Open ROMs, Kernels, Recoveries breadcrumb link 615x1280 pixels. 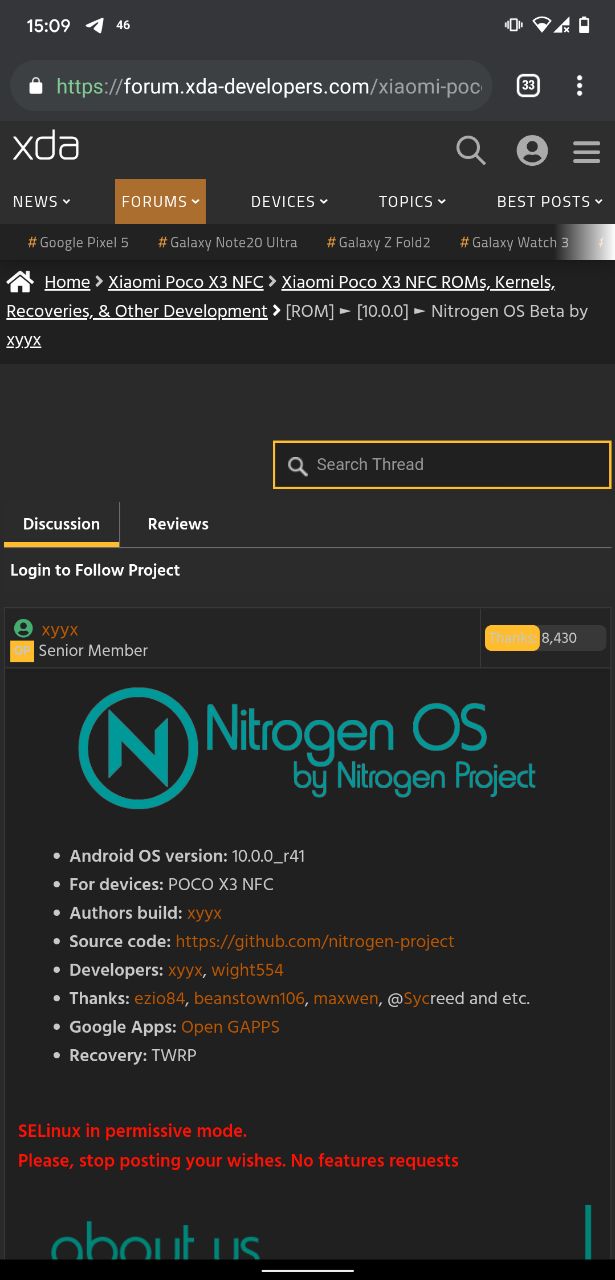pyautogui.click(x=281, y=297)
